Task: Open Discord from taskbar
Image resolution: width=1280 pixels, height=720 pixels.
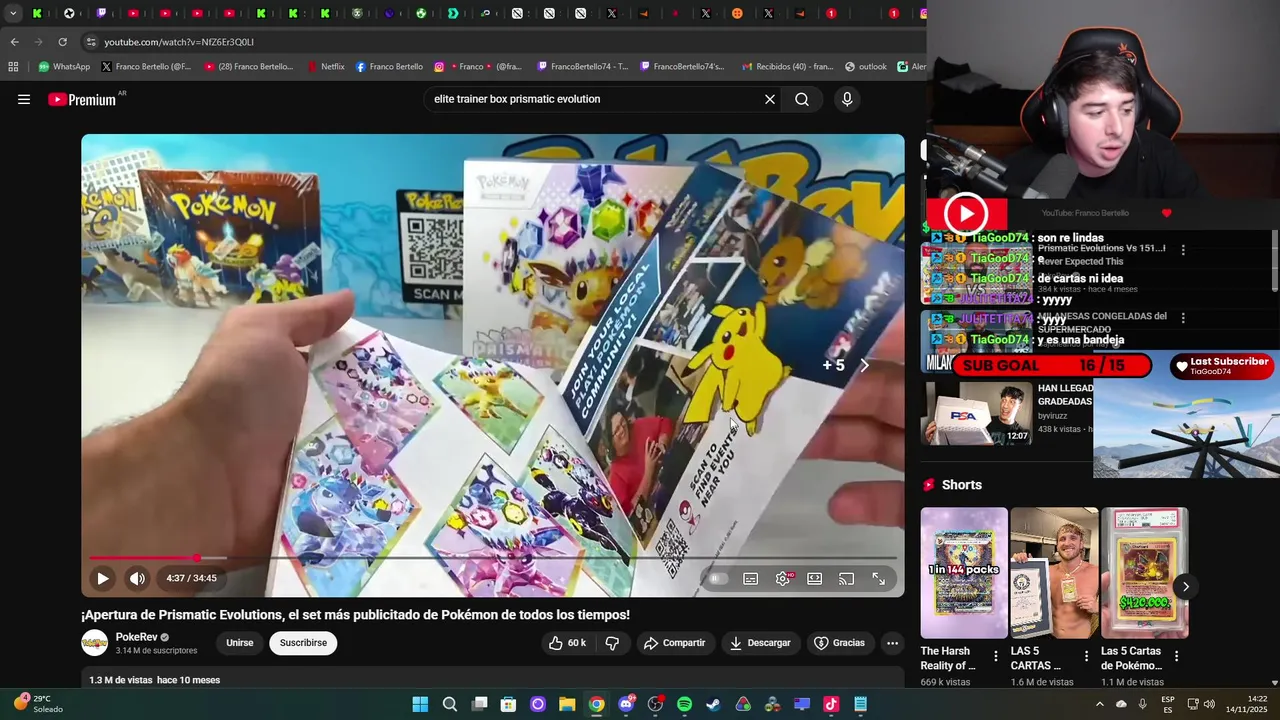Action: click(626, 704)
